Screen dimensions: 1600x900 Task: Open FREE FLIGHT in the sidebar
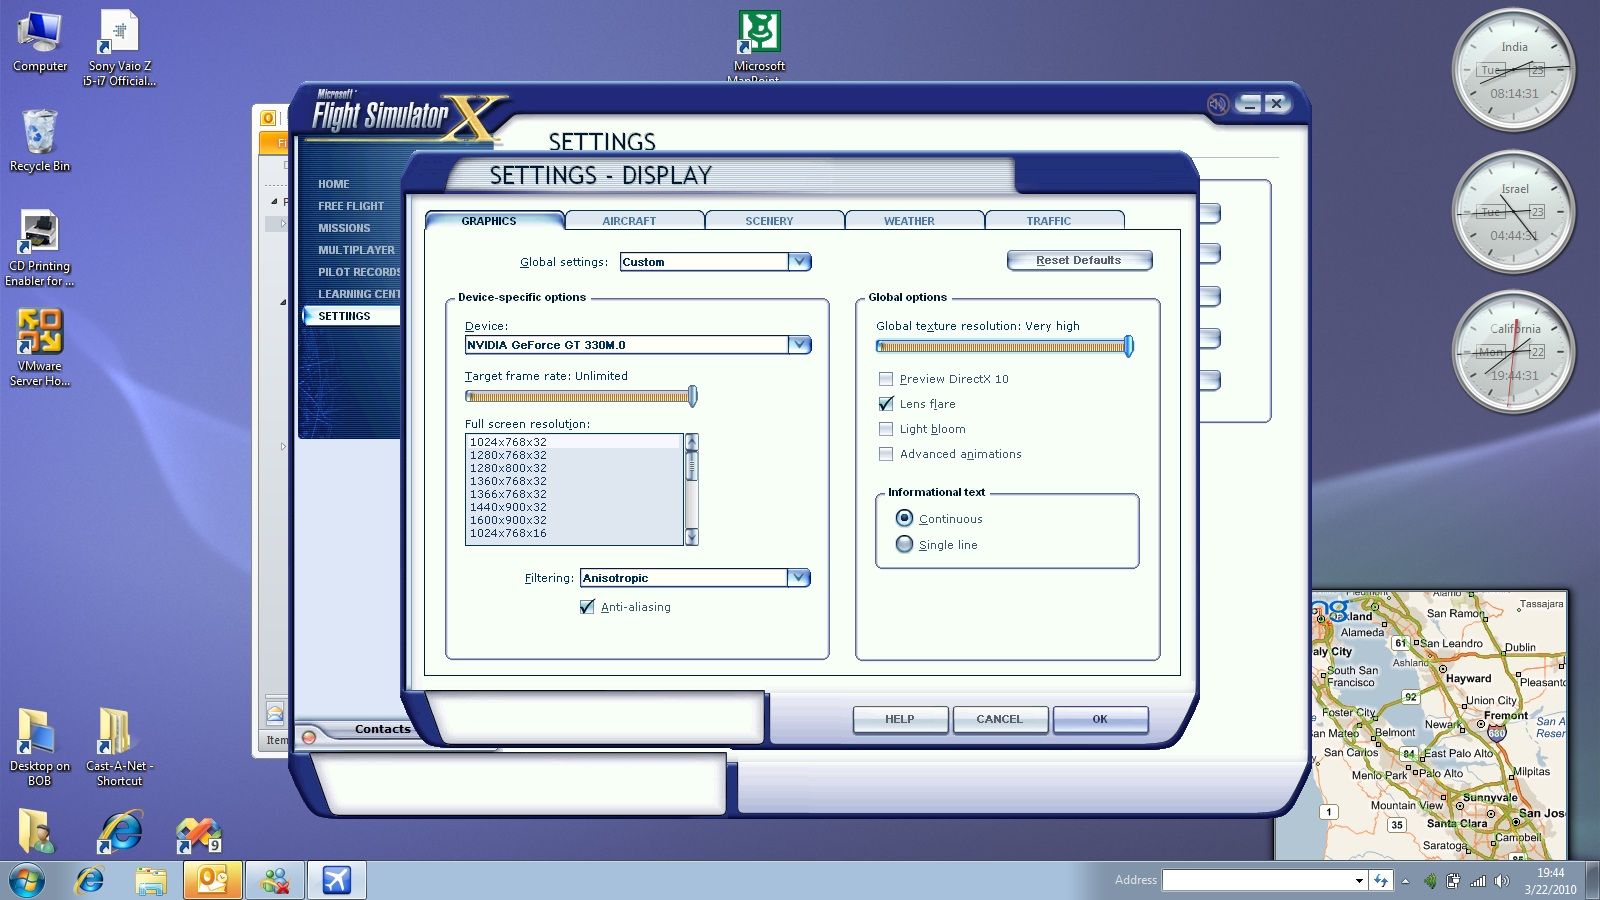click(351, 206)
